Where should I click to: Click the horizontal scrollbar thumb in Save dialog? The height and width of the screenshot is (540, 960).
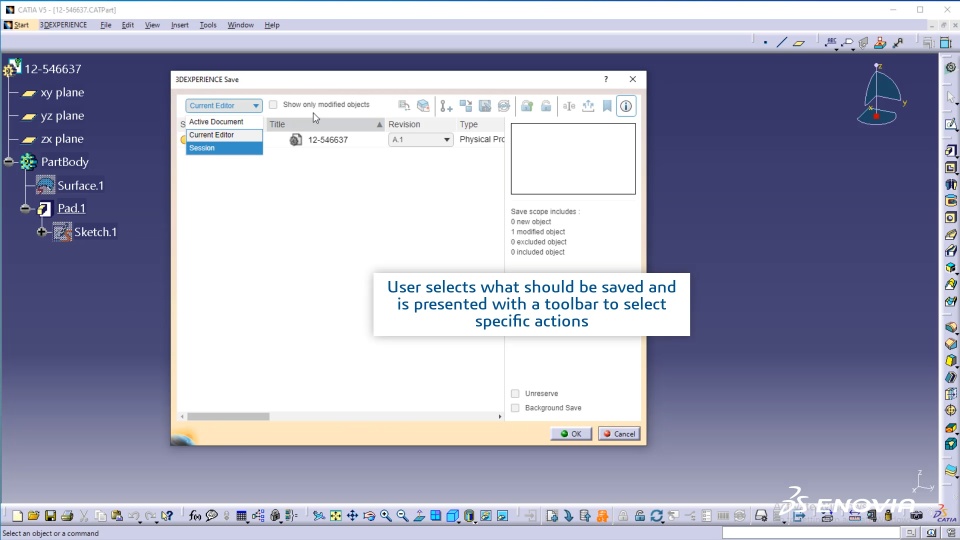228,416
